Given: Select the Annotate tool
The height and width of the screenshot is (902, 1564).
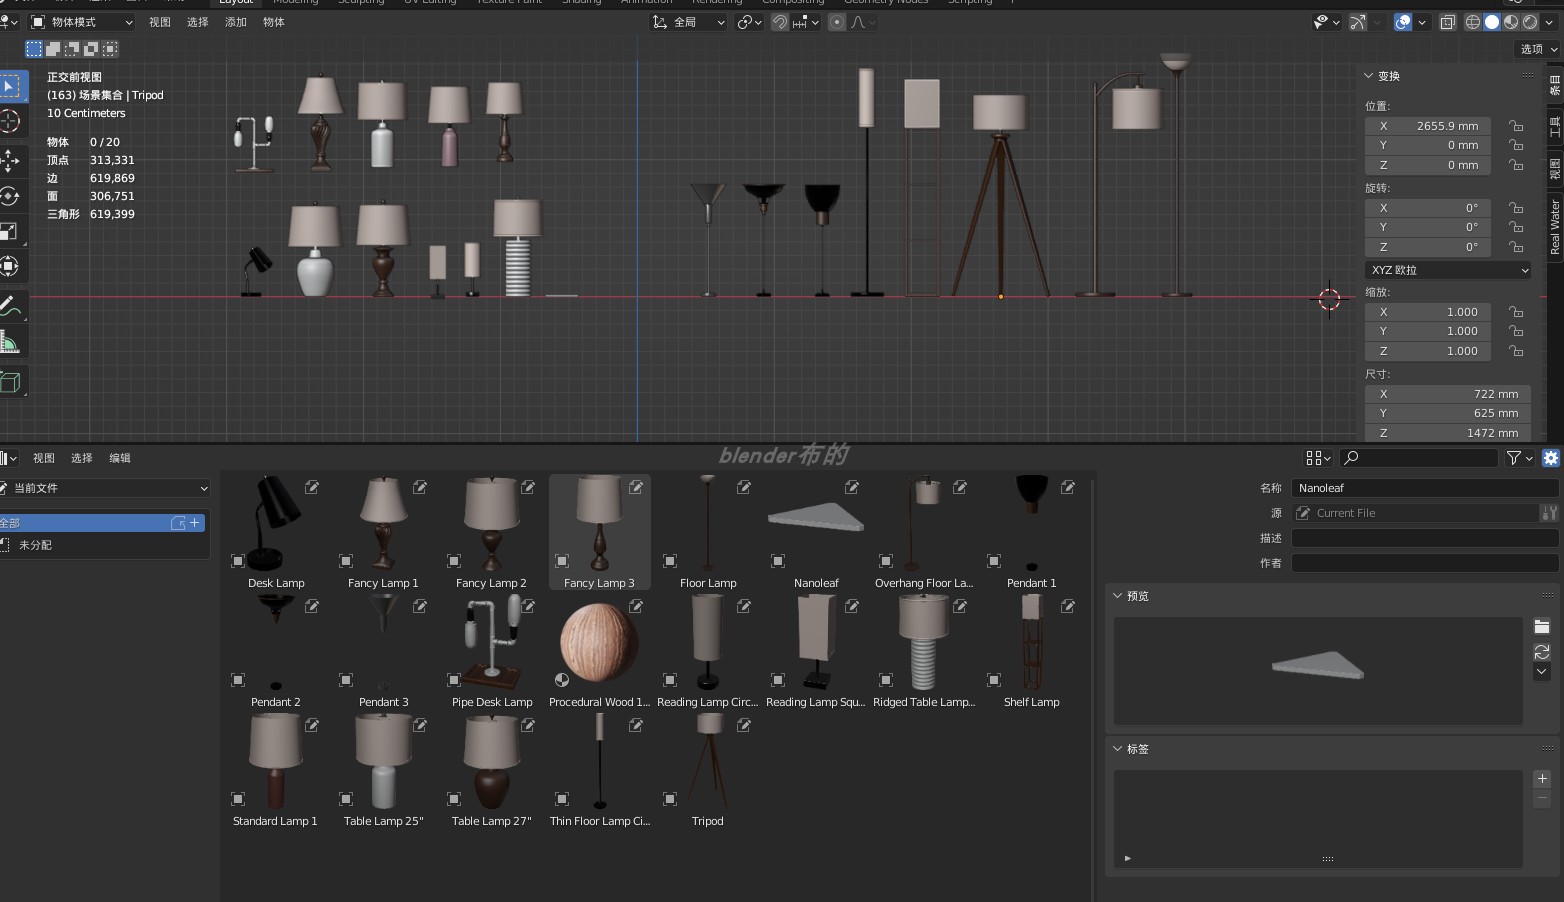Looking at the screenshot, I should [10, 305].
